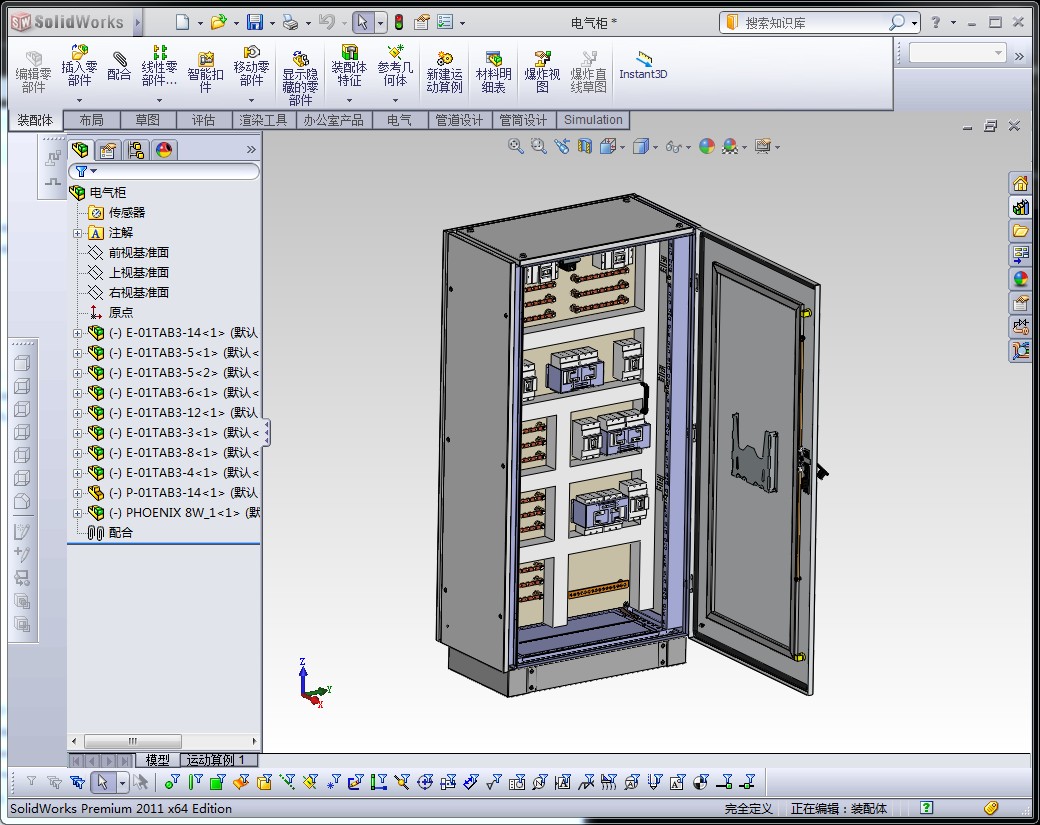Open the FeatureManager design tree tab
1040x825 pixels.
pyautogui.click(x=81, y=150)
